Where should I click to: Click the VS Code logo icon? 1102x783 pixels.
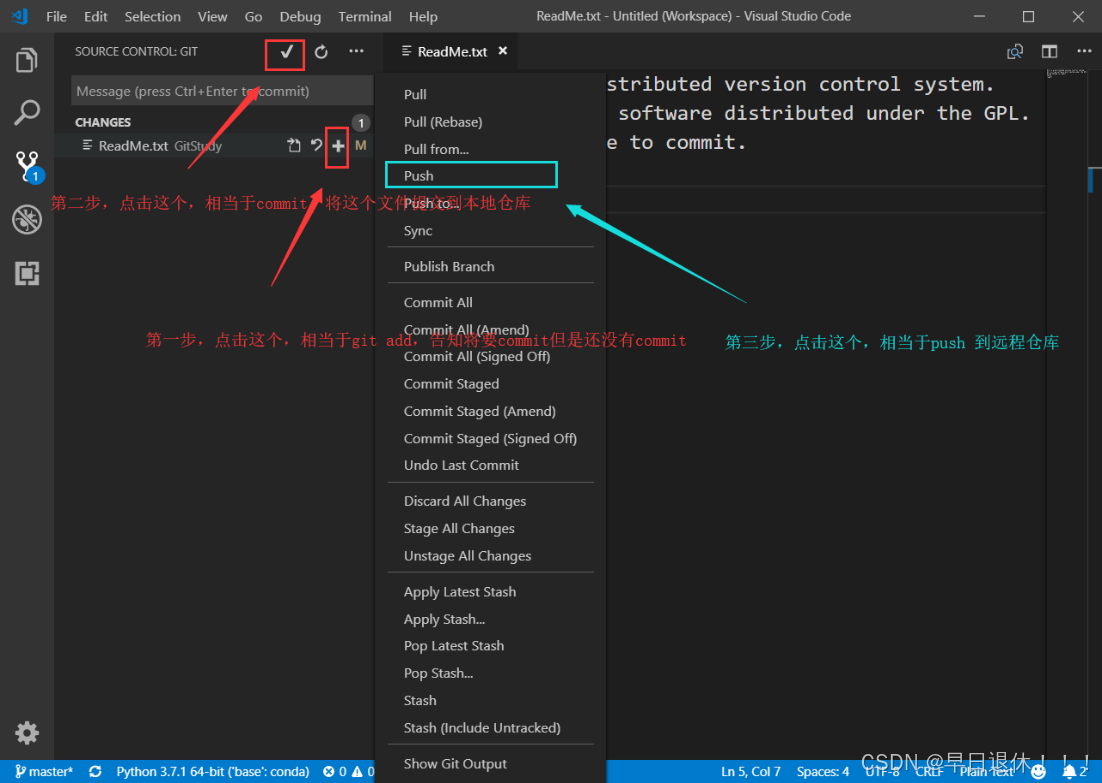click(20, 16)
